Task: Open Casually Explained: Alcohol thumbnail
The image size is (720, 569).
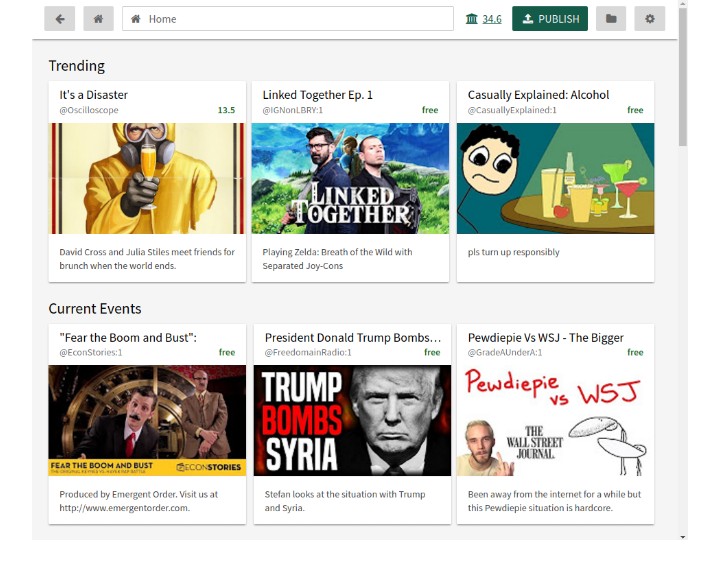Action: pos(556,178)
